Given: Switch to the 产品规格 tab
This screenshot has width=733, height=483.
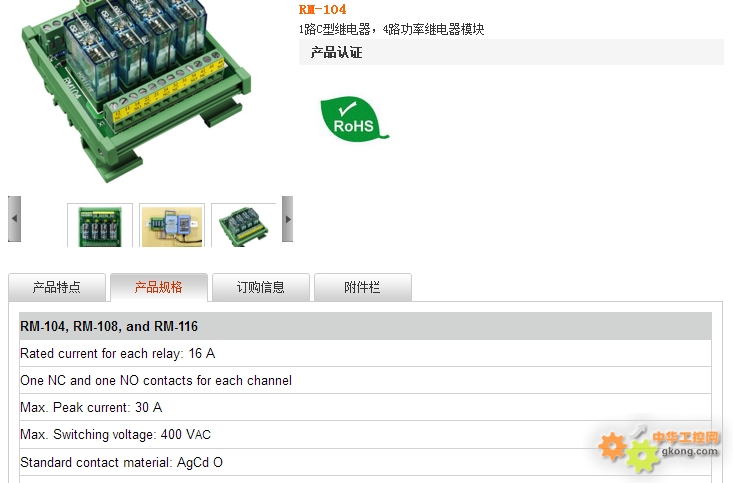Looking at the screenshot, I should tap(159, 287).
